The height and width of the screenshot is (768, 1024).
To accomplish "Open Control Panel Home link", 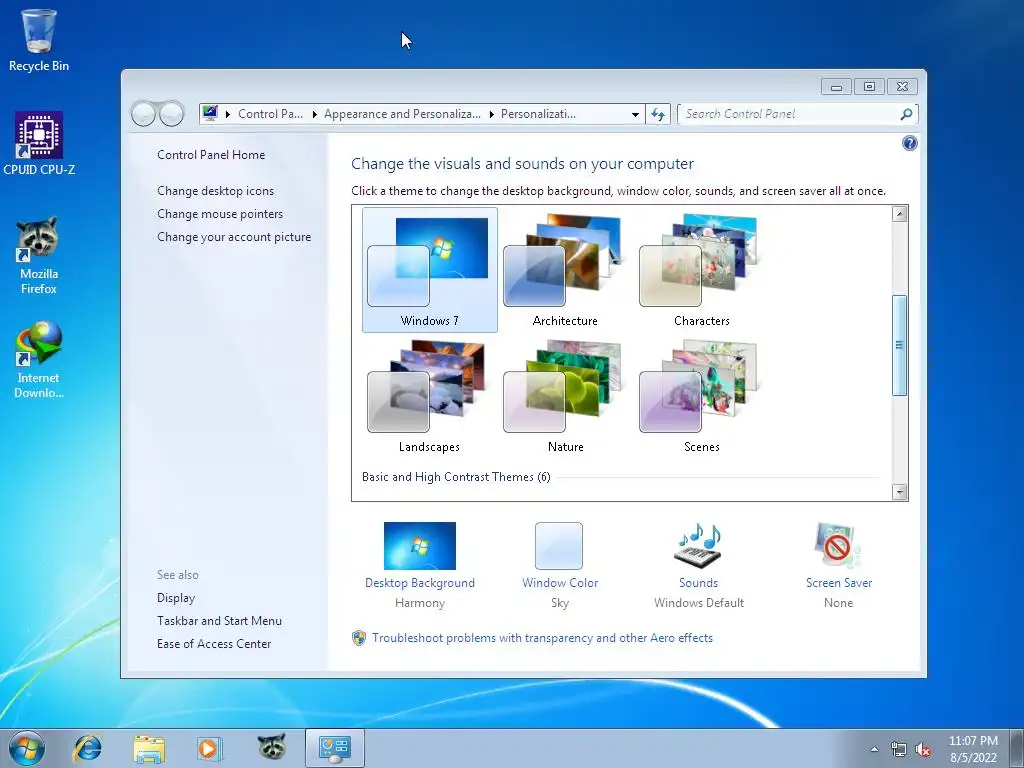I will pyautogui.click(x=211, y=155).
